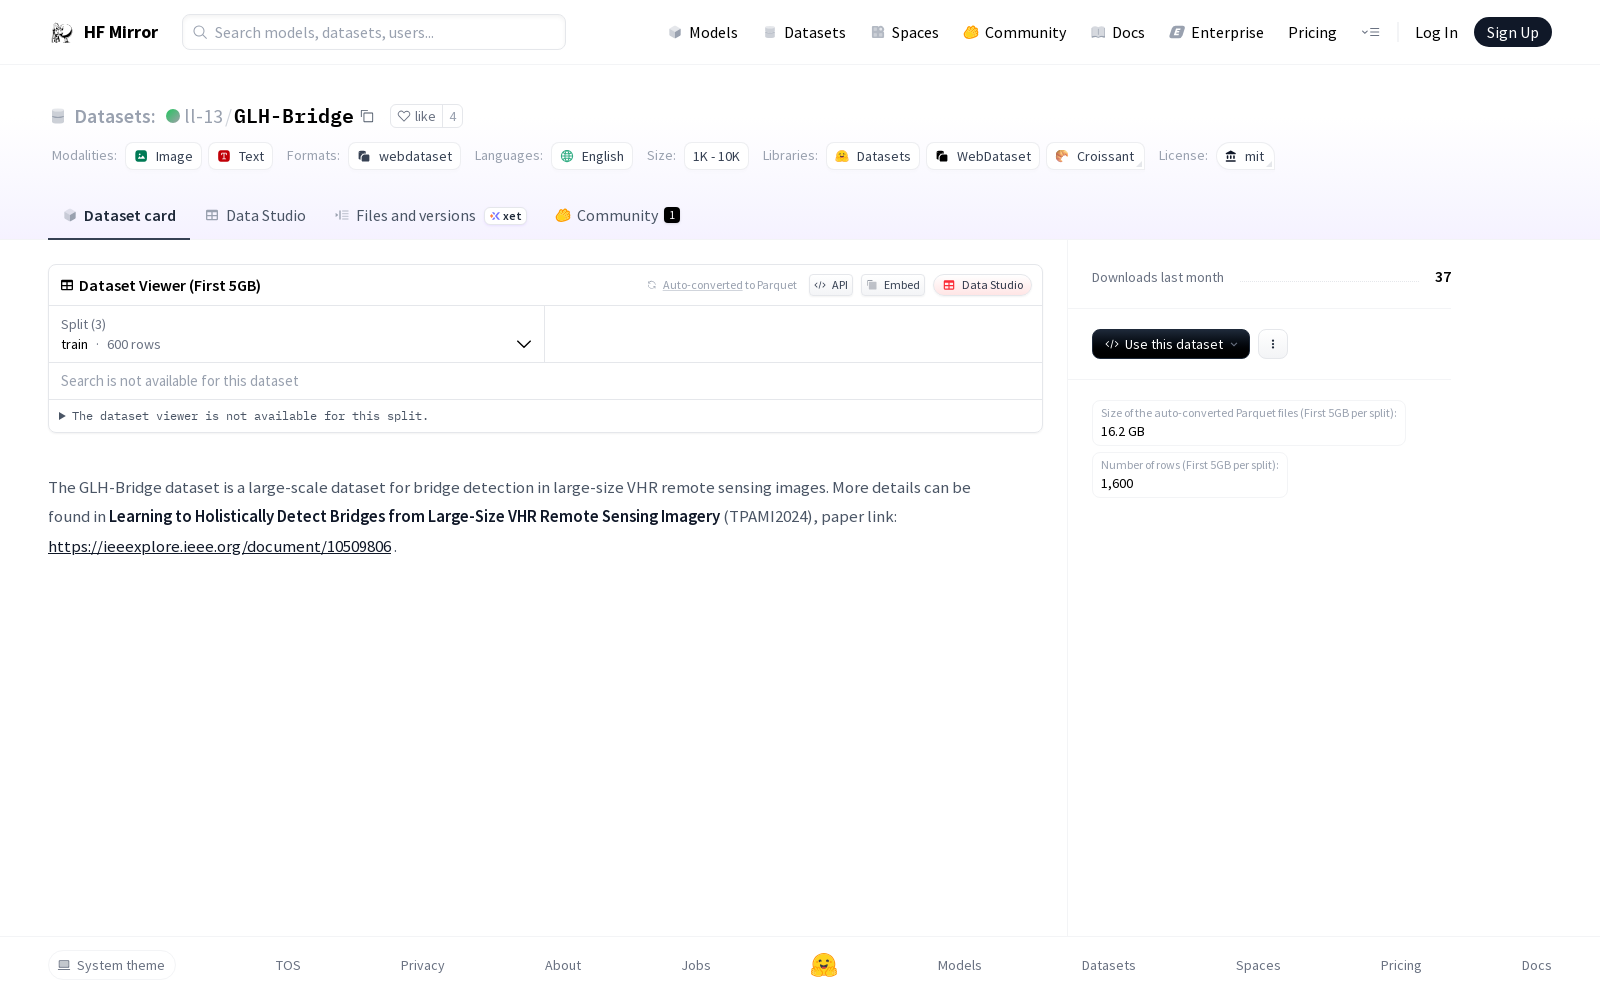Switch to the Dataset card tab

pyautogui.click(x=119, y=215)
